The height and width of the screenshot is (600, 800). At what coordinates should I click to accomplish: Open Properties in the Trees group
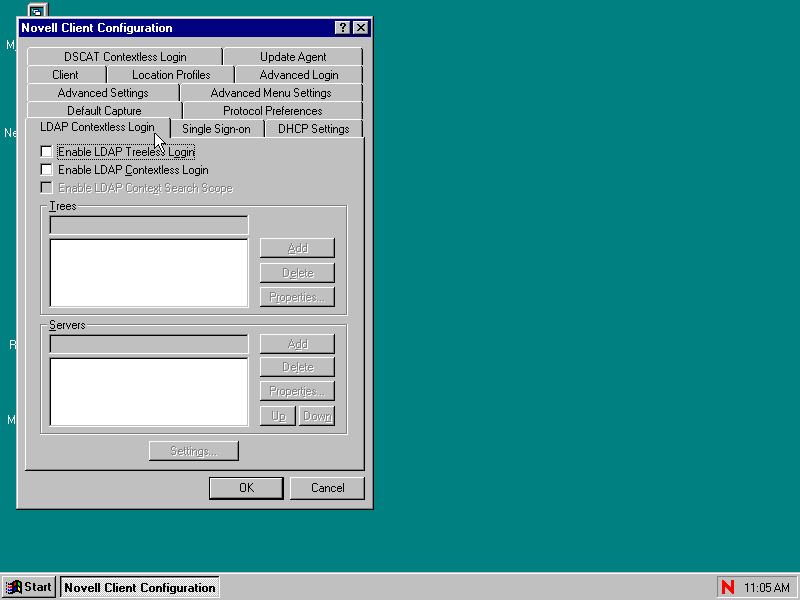(297, 297)
